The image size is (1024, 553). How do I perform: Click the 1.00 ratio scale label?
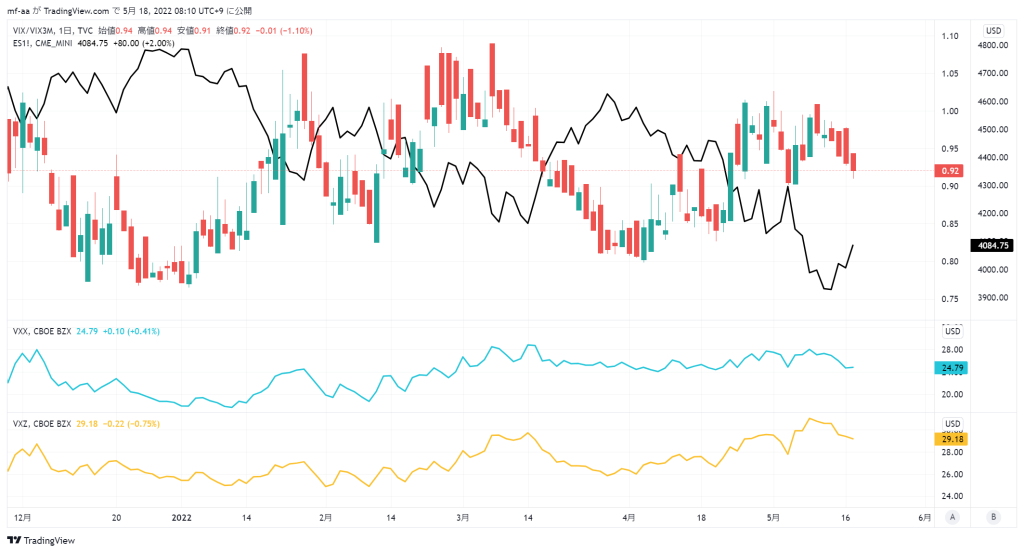[950, 111]
